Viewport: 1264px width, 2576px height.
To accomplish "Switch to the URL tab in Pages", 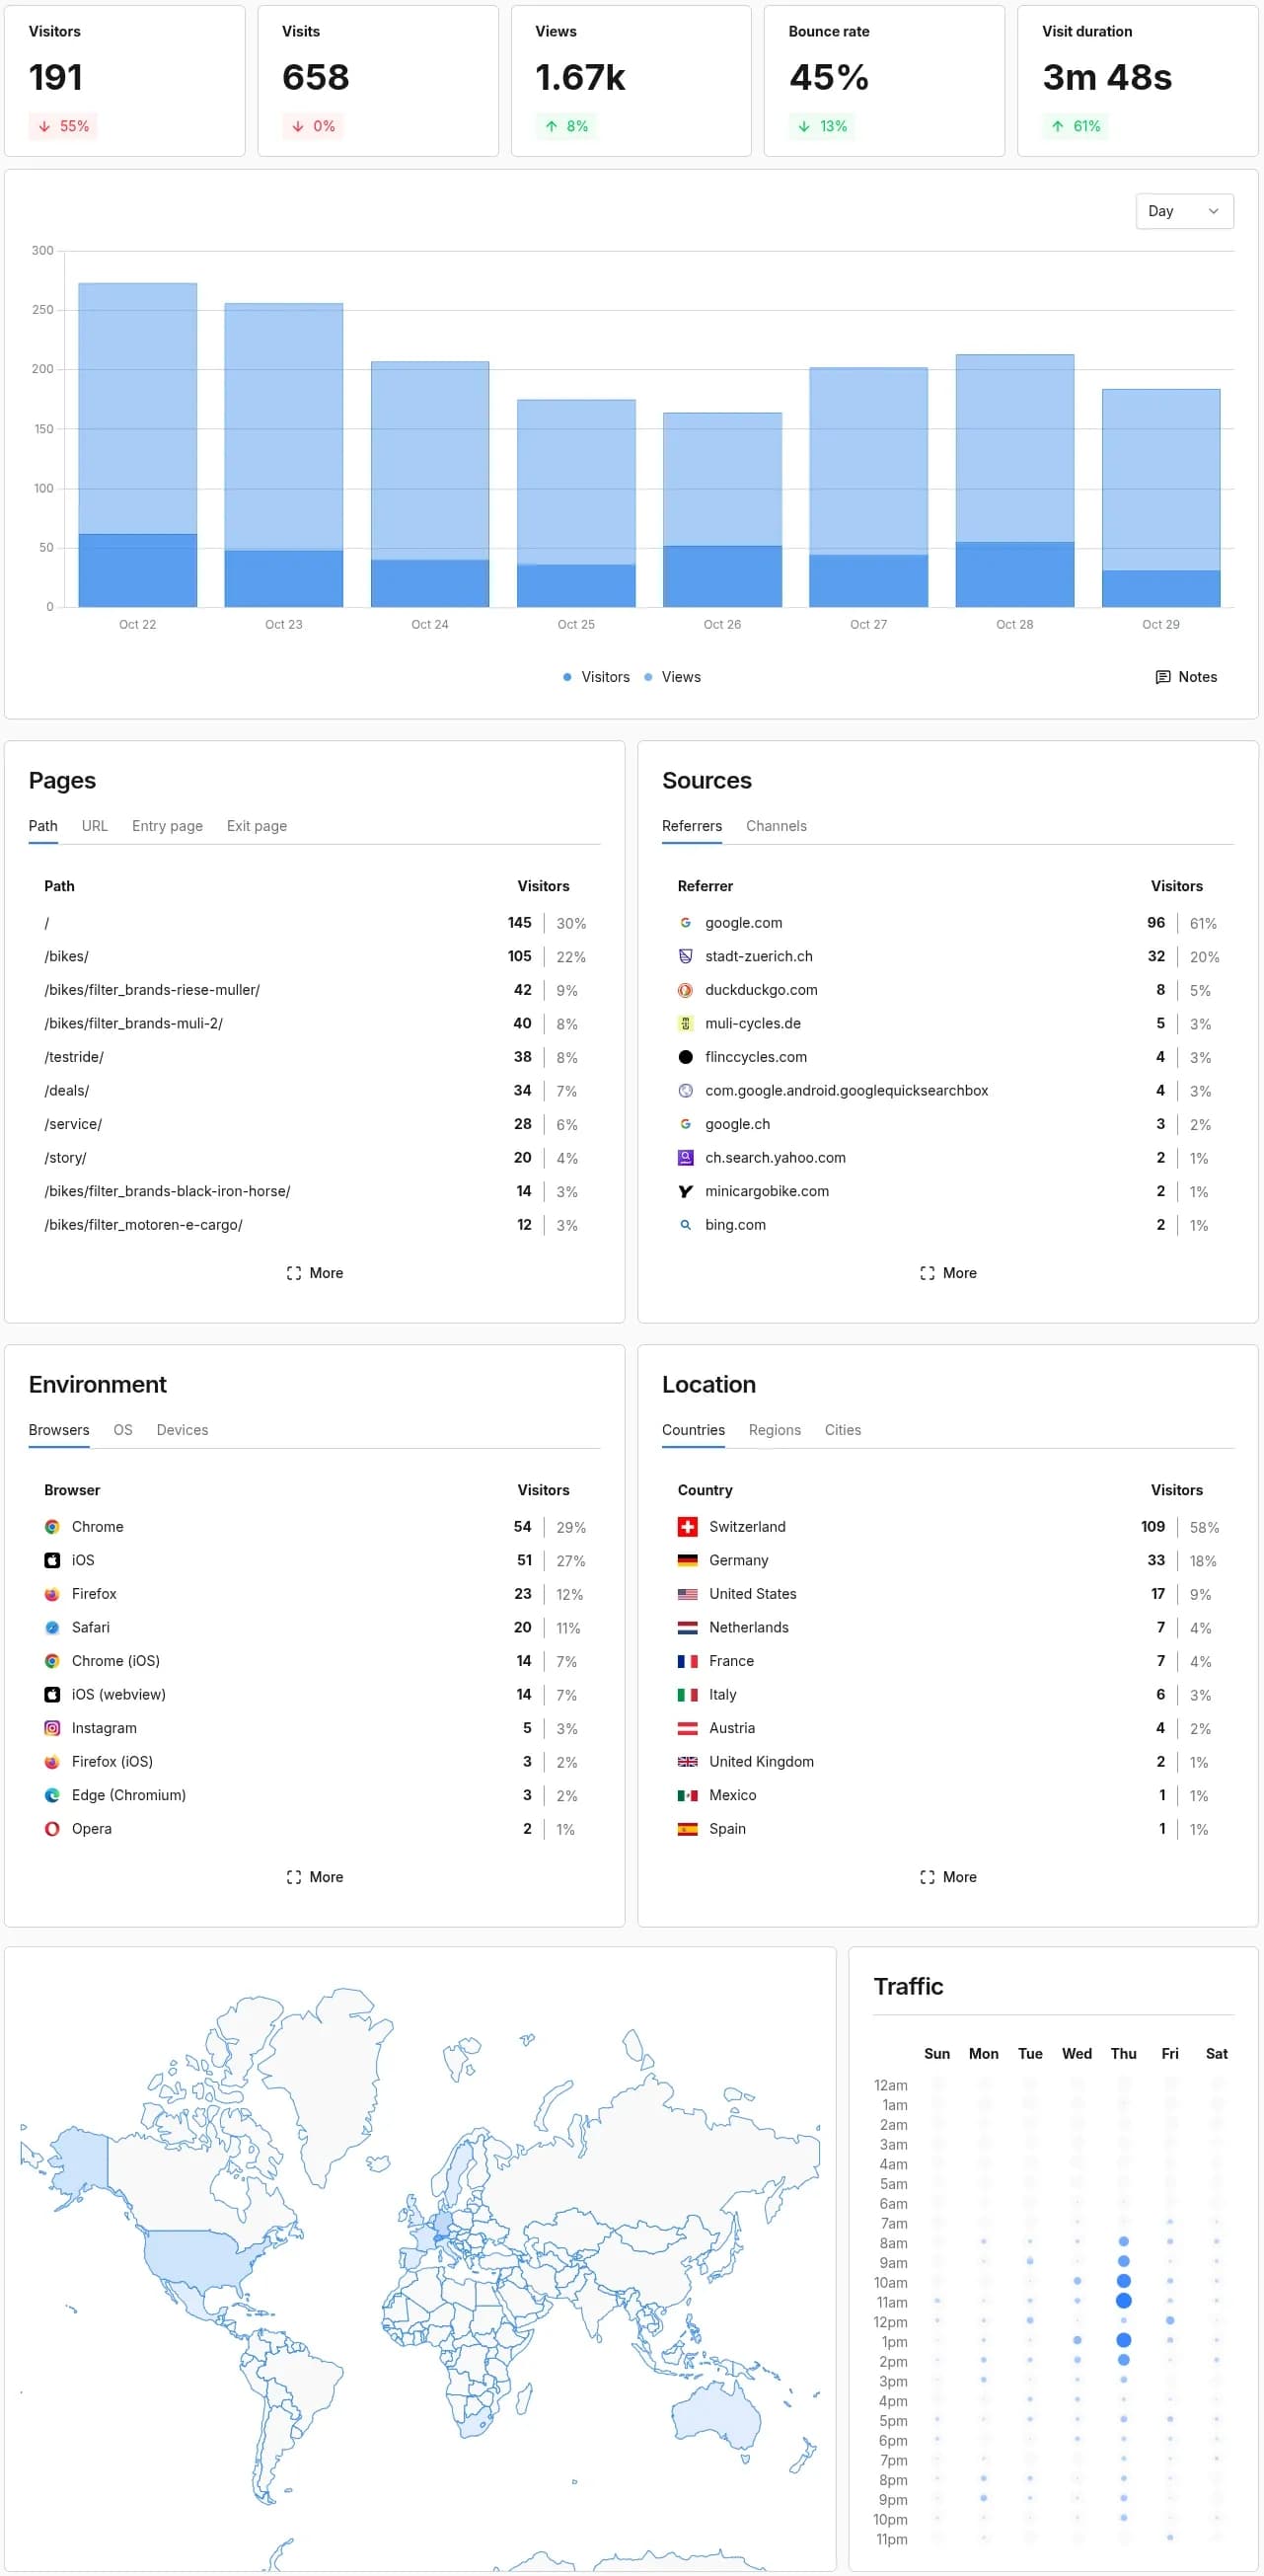I will point(95,826).
